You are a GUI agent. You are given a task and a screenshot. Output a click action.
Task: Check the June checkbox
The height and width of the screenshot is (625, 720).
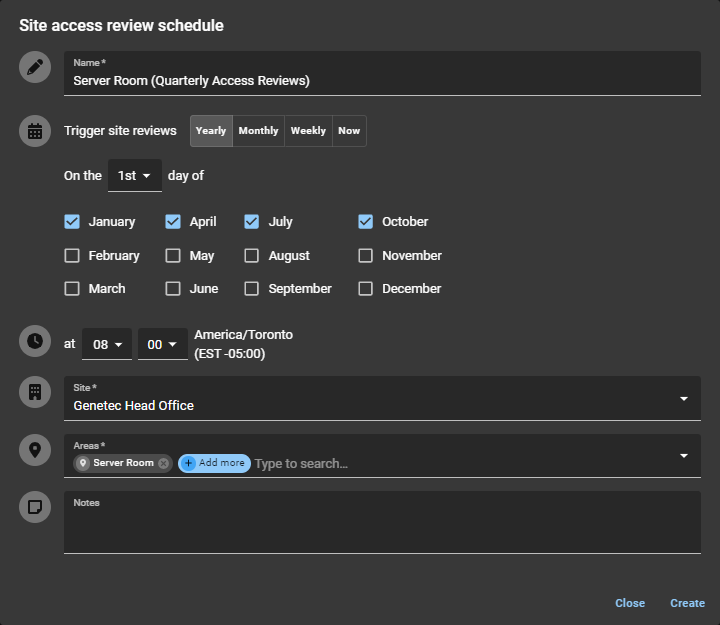173,289
